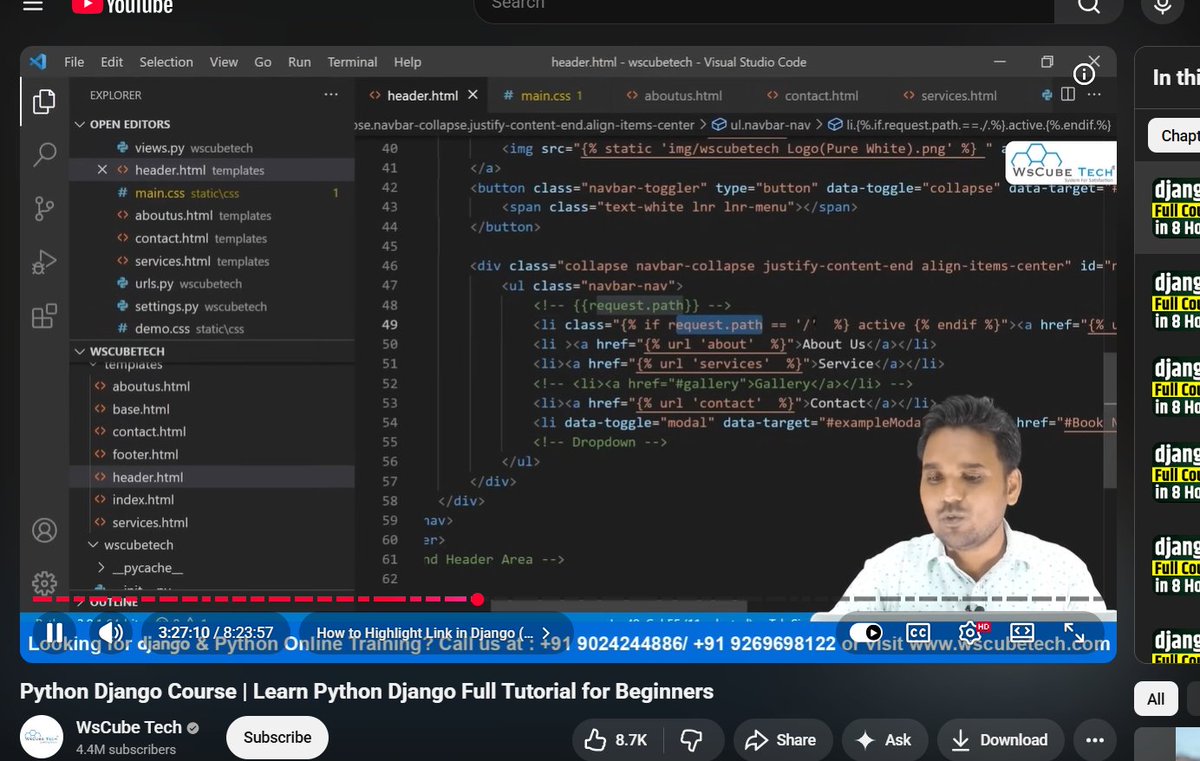Viewport: 1200px width, 761px height.
Task: Open the WsCube Tech channel name link
Action: (129, 727)
